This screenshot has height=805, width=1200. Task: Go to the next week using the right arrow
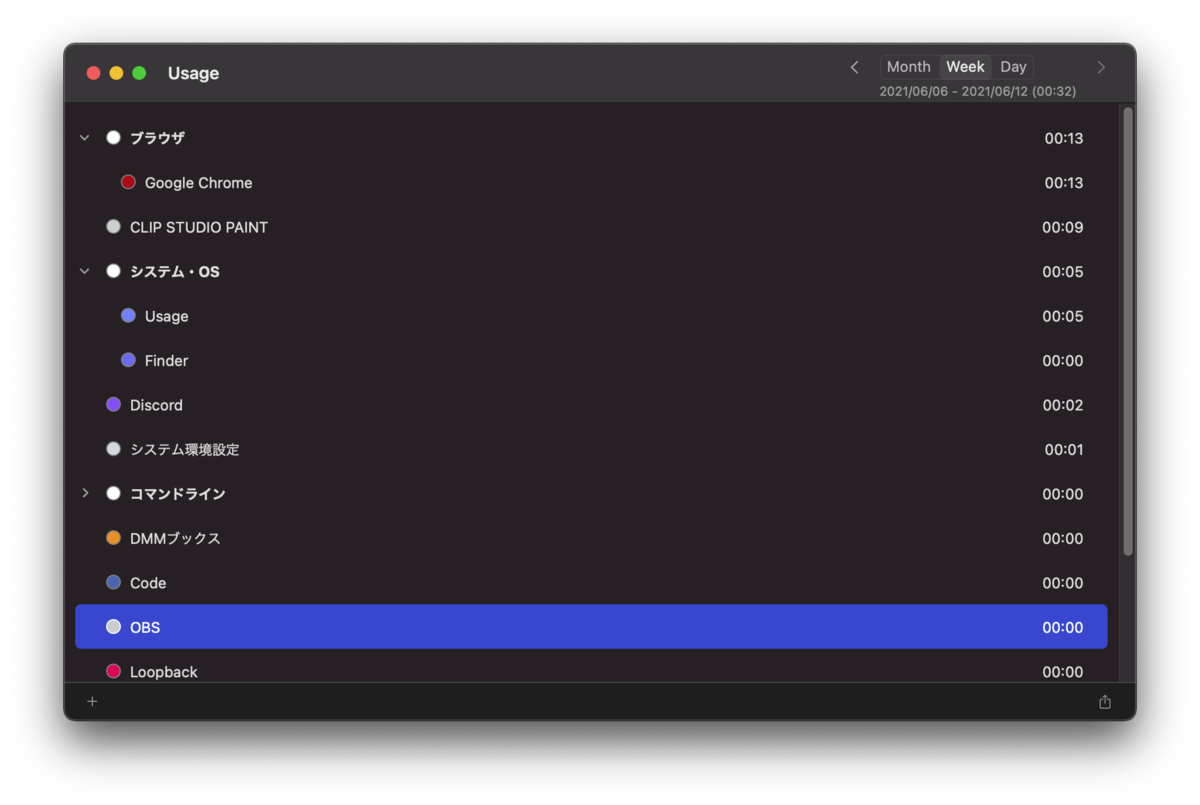(x=1101, y=67)
